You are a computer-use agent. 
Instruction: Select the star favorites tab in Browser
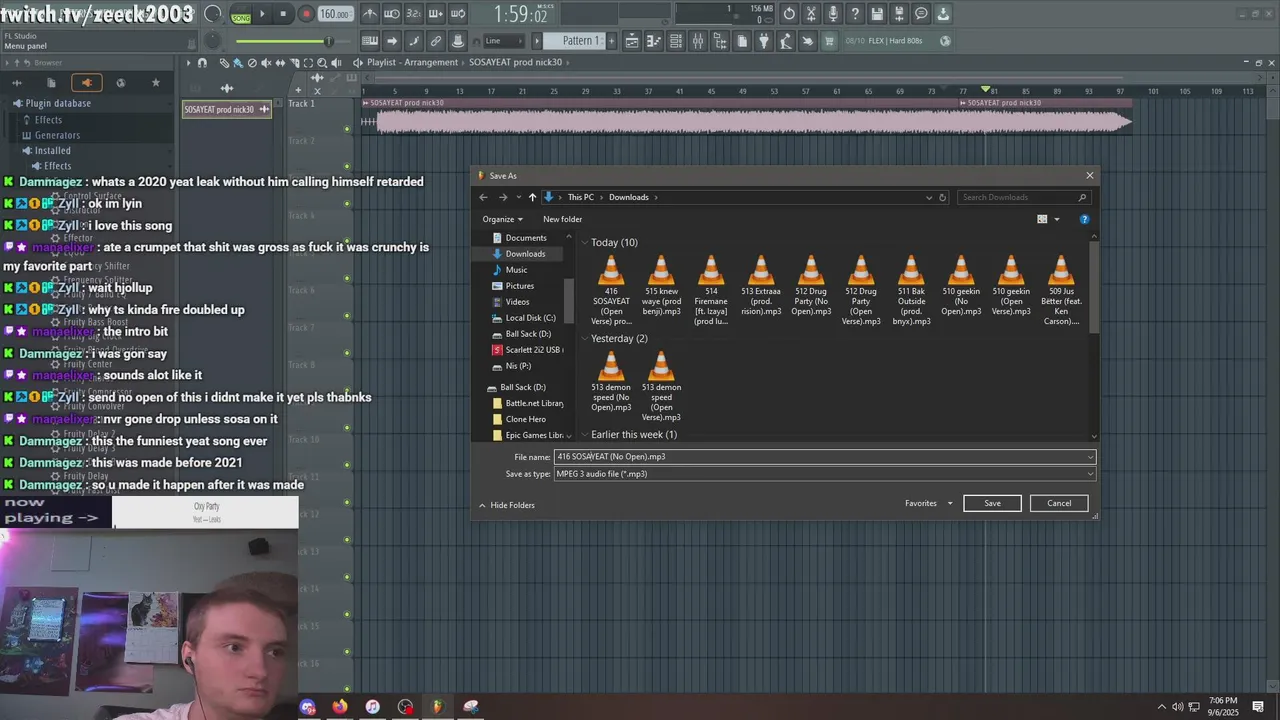click(x=155, y=83)
